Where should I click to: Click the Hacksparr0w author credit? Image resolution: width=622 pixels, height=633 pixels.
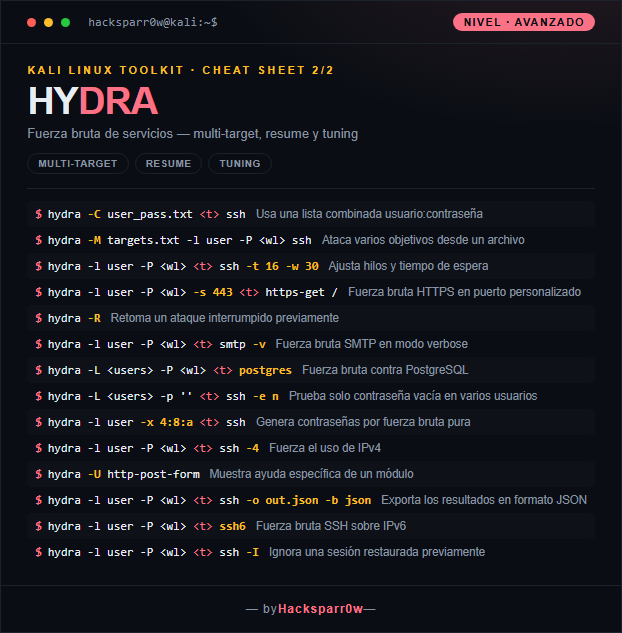coord(320,609)
